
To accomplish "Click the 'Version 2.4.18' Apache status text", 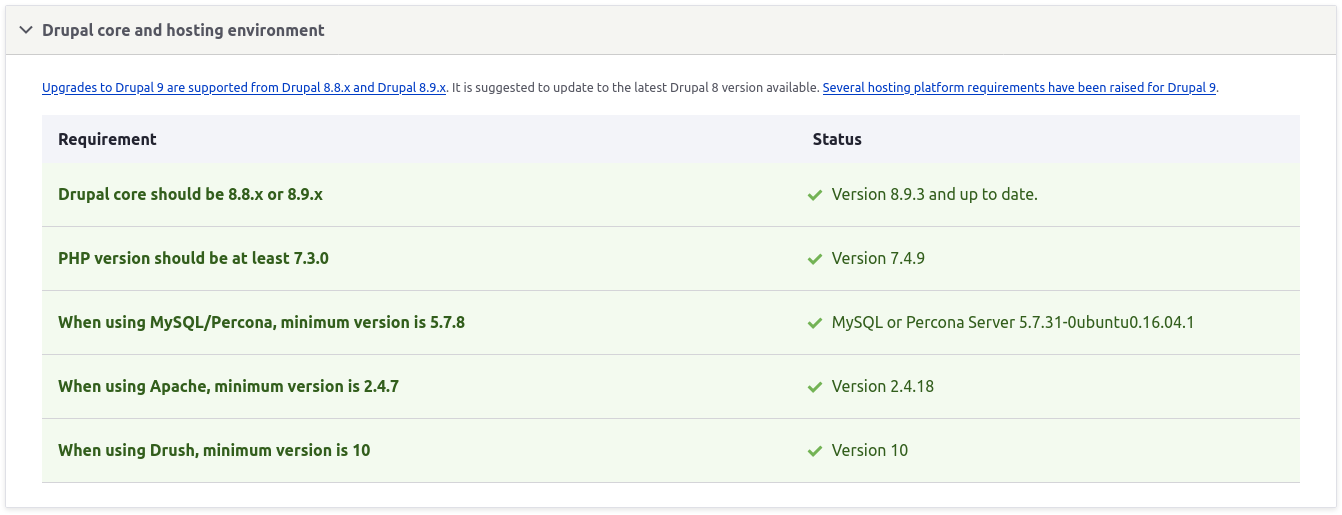I will [882, 386].
